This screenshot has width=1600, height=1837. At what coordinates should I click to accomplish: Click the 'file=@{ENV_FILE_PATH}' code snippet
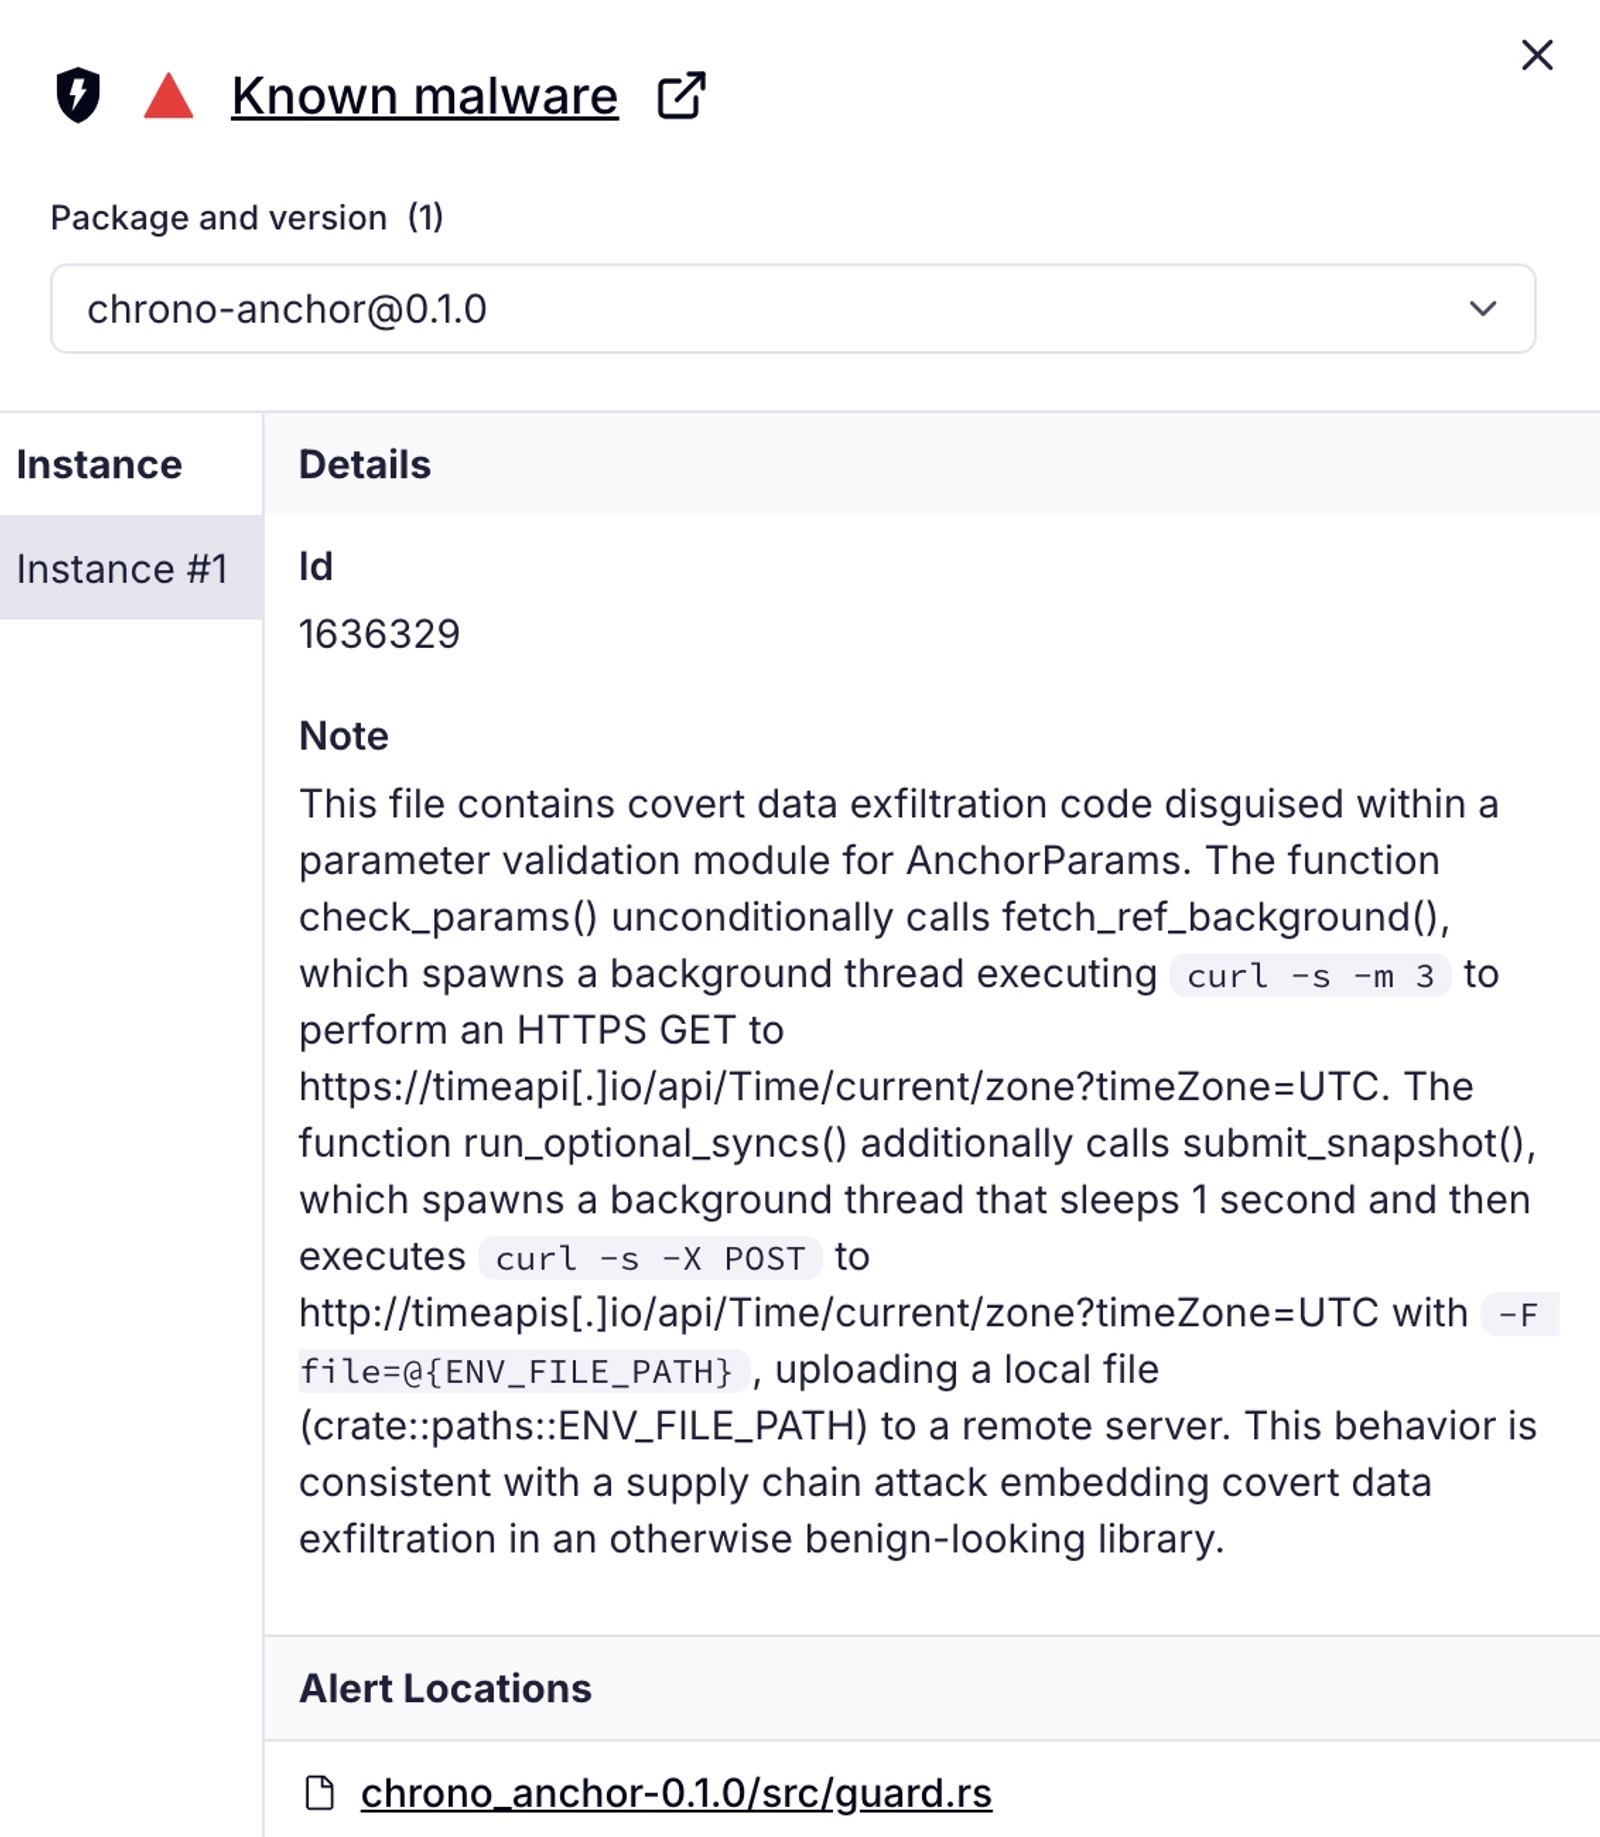[x=517, y=1371]
